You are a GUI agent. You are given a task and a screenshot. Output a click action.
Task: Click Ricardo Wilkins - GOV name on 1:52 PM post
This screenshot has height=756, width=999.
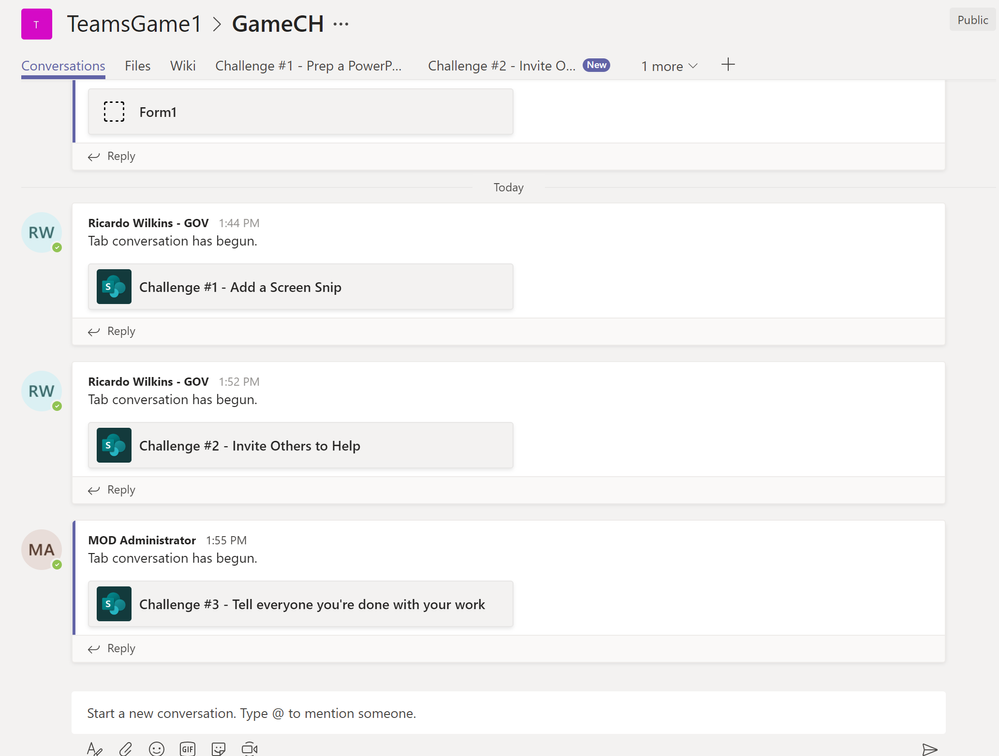148,382
